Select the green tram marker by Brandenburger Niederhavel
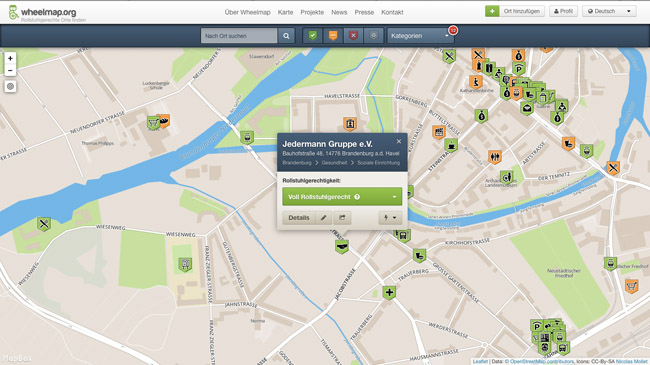The height and width of the screenshot is (365, 650). [x=247, y=137]
